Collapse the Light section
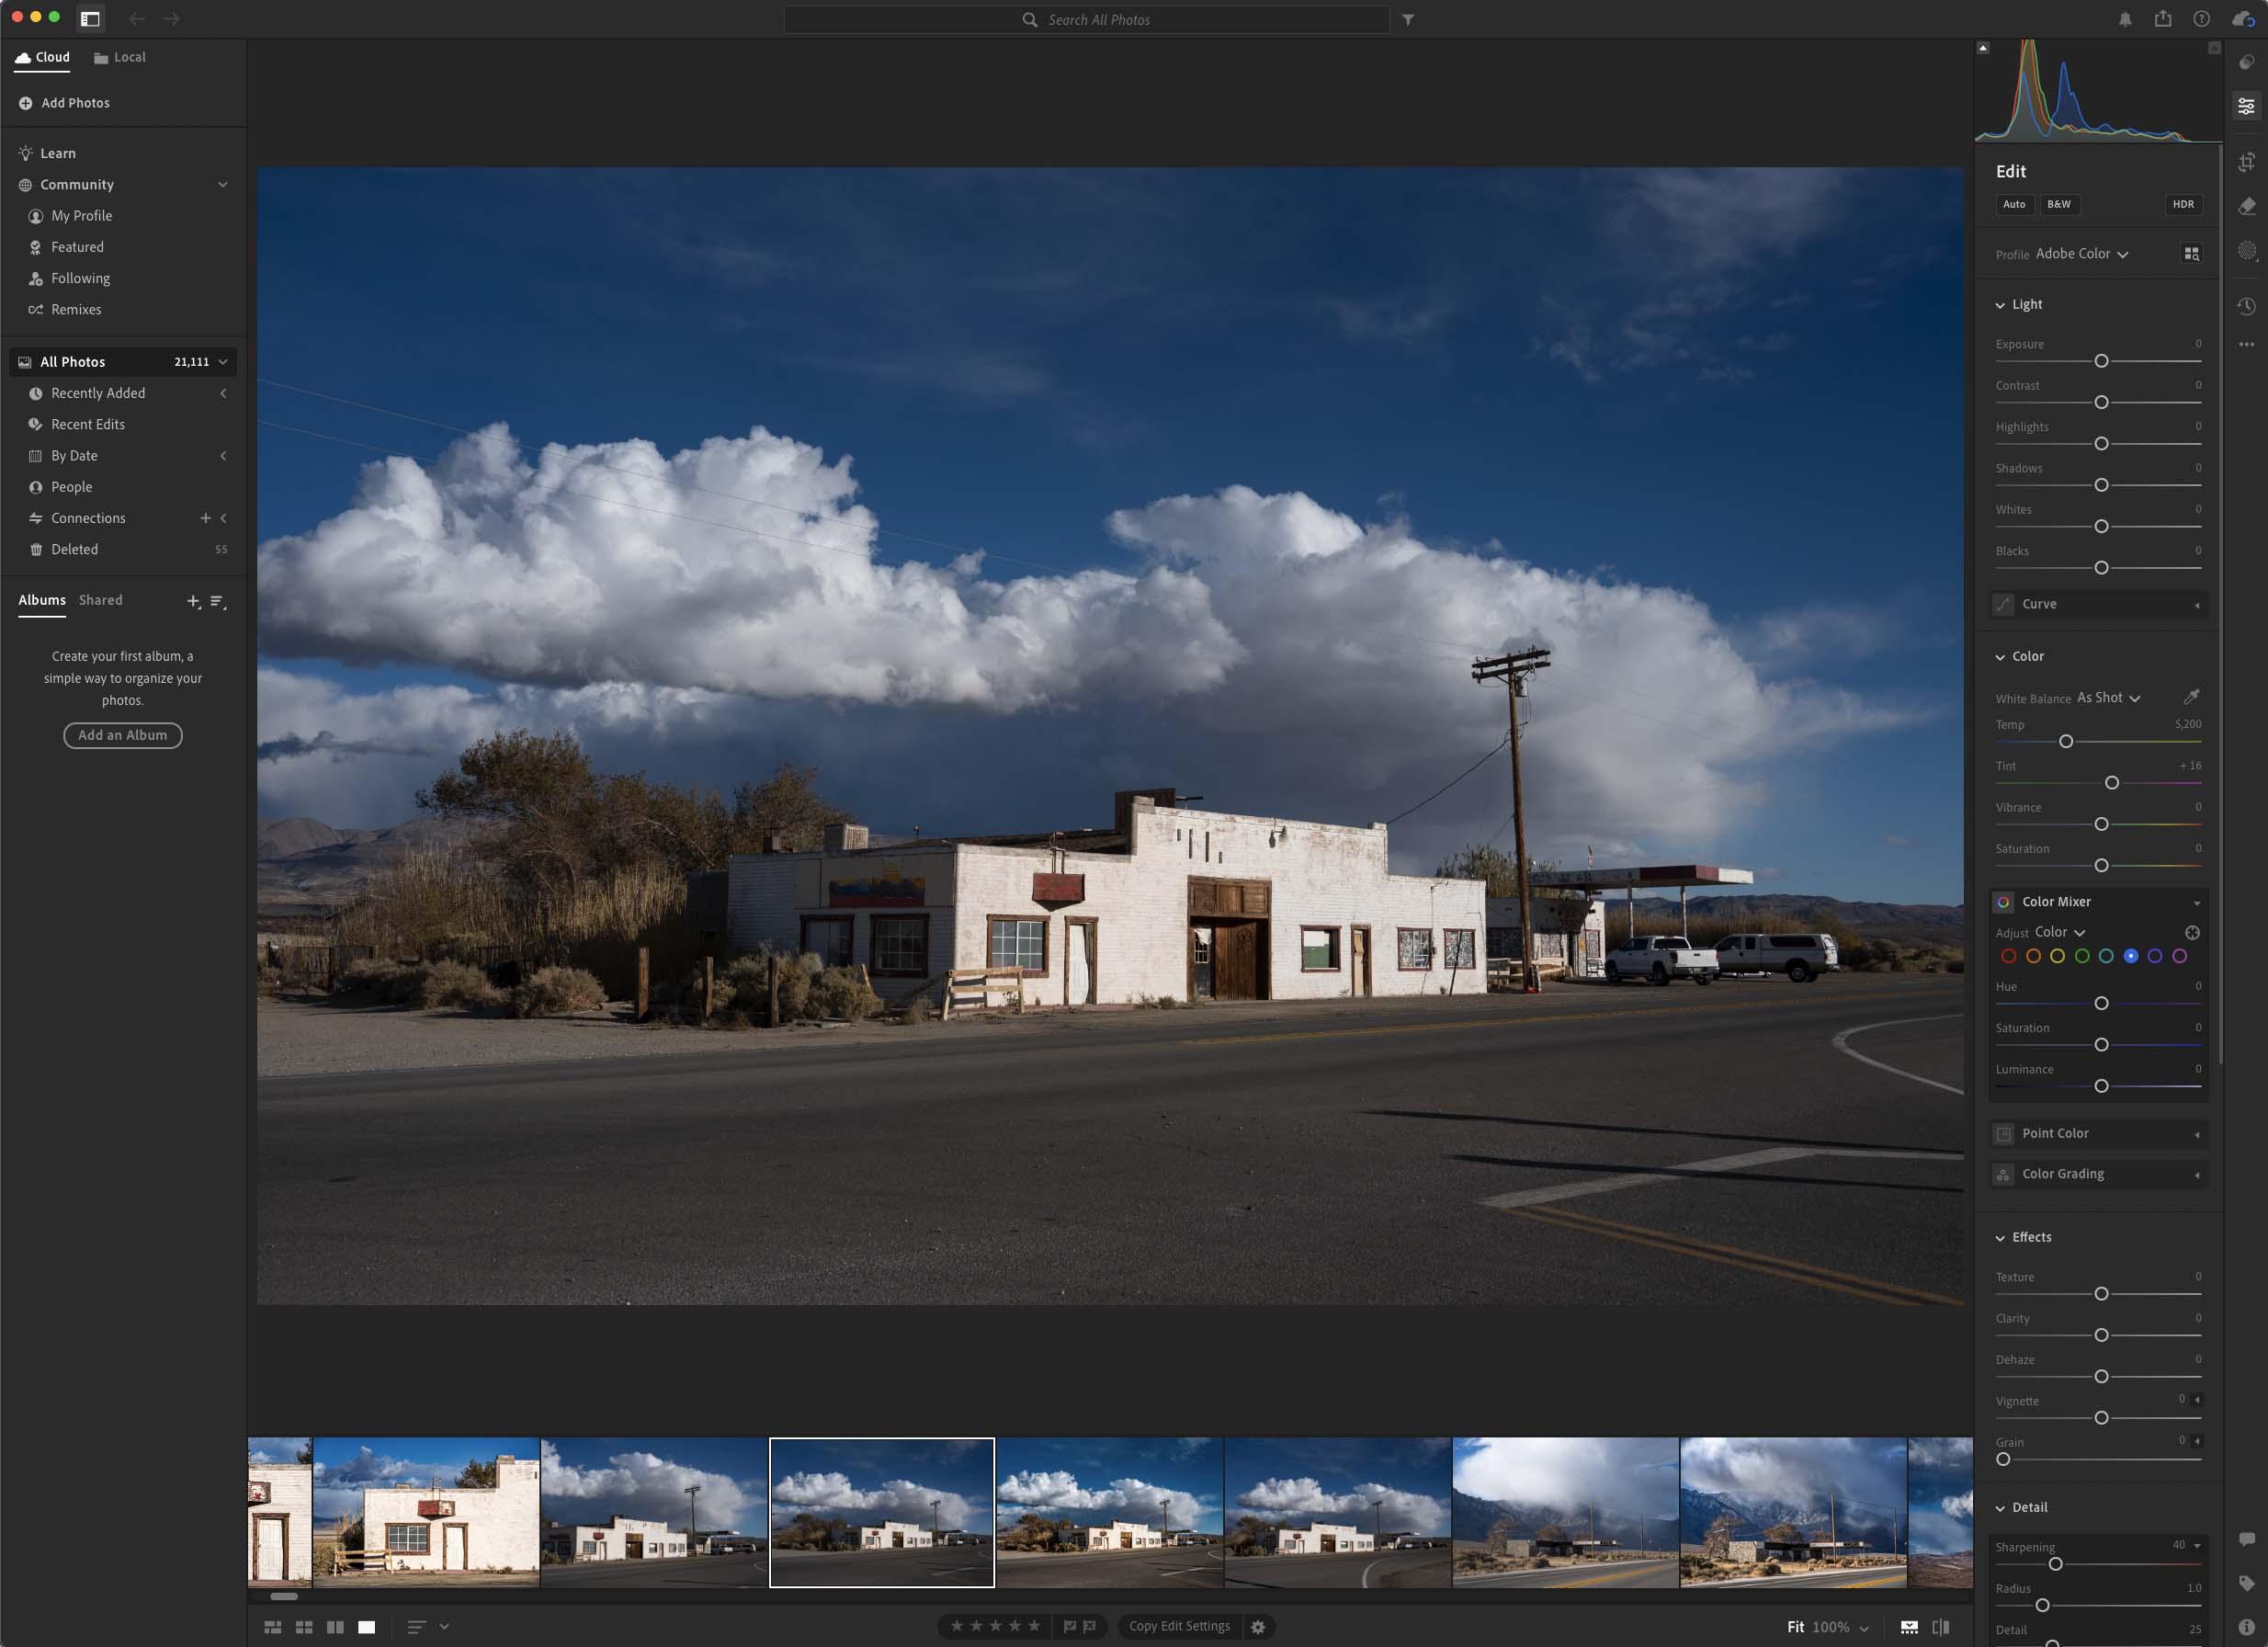 [x=2000, y=305]
